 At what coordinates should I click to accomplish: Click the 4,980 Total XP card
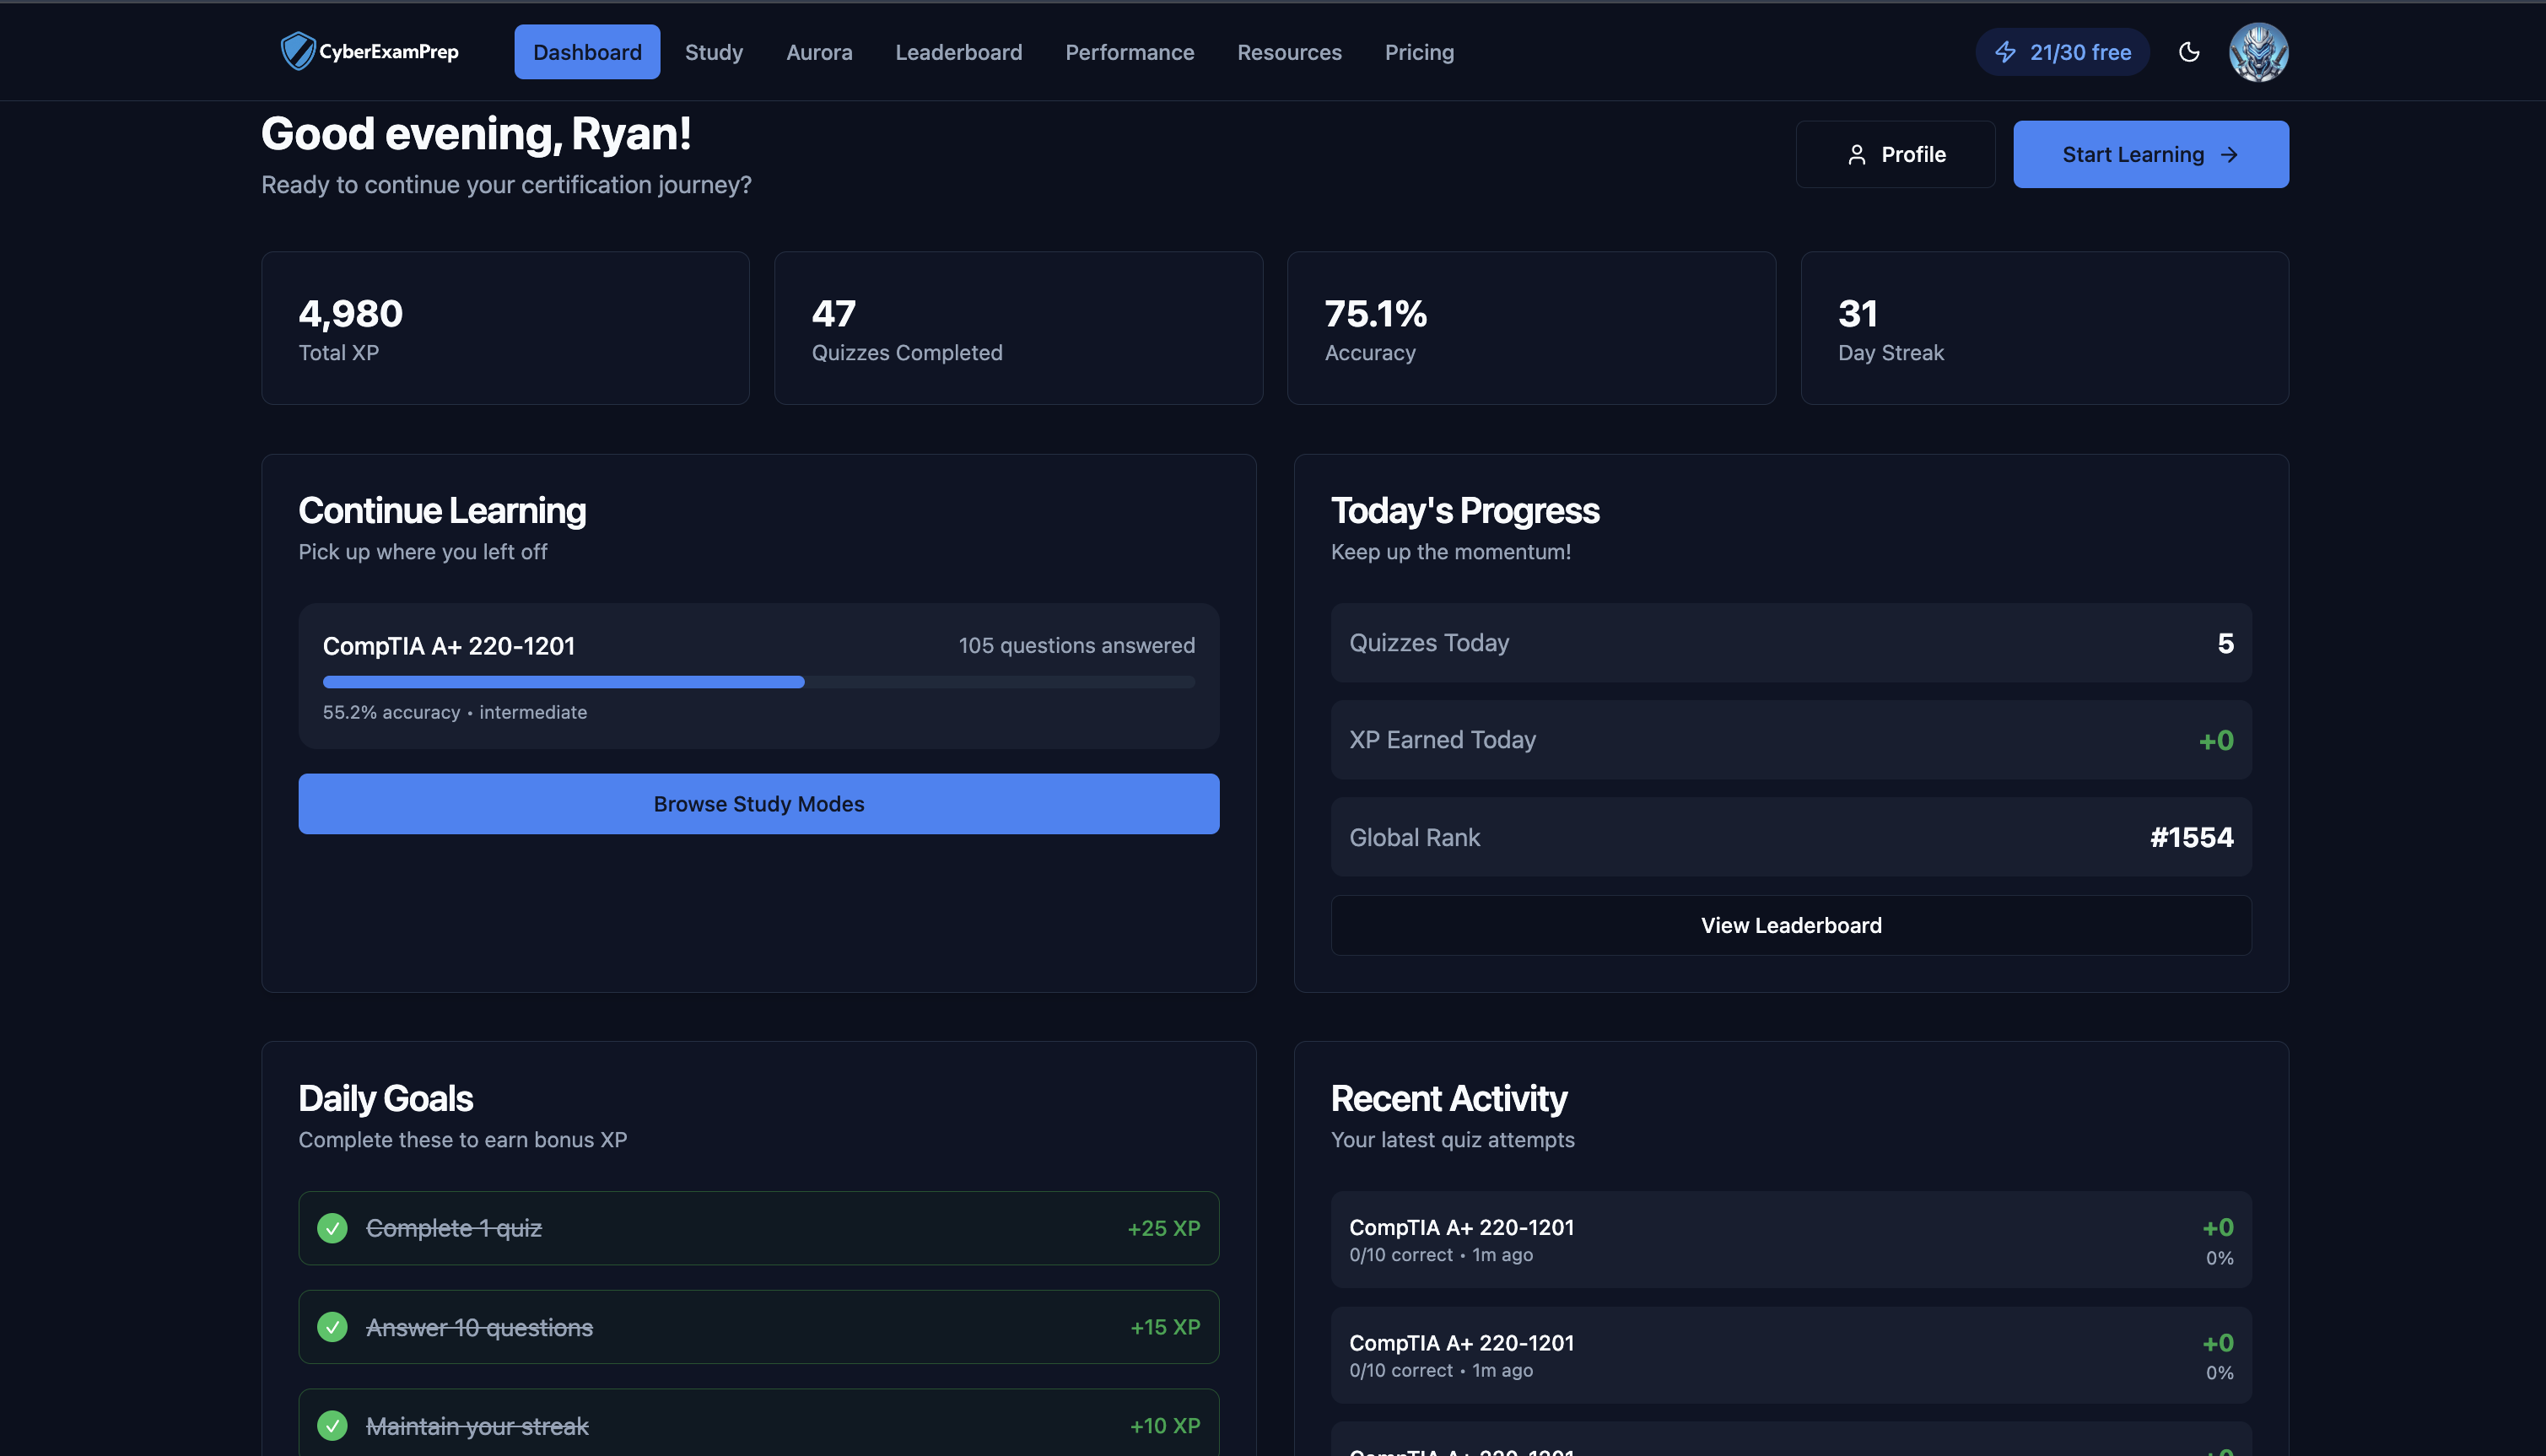click(x=505, y=328)
